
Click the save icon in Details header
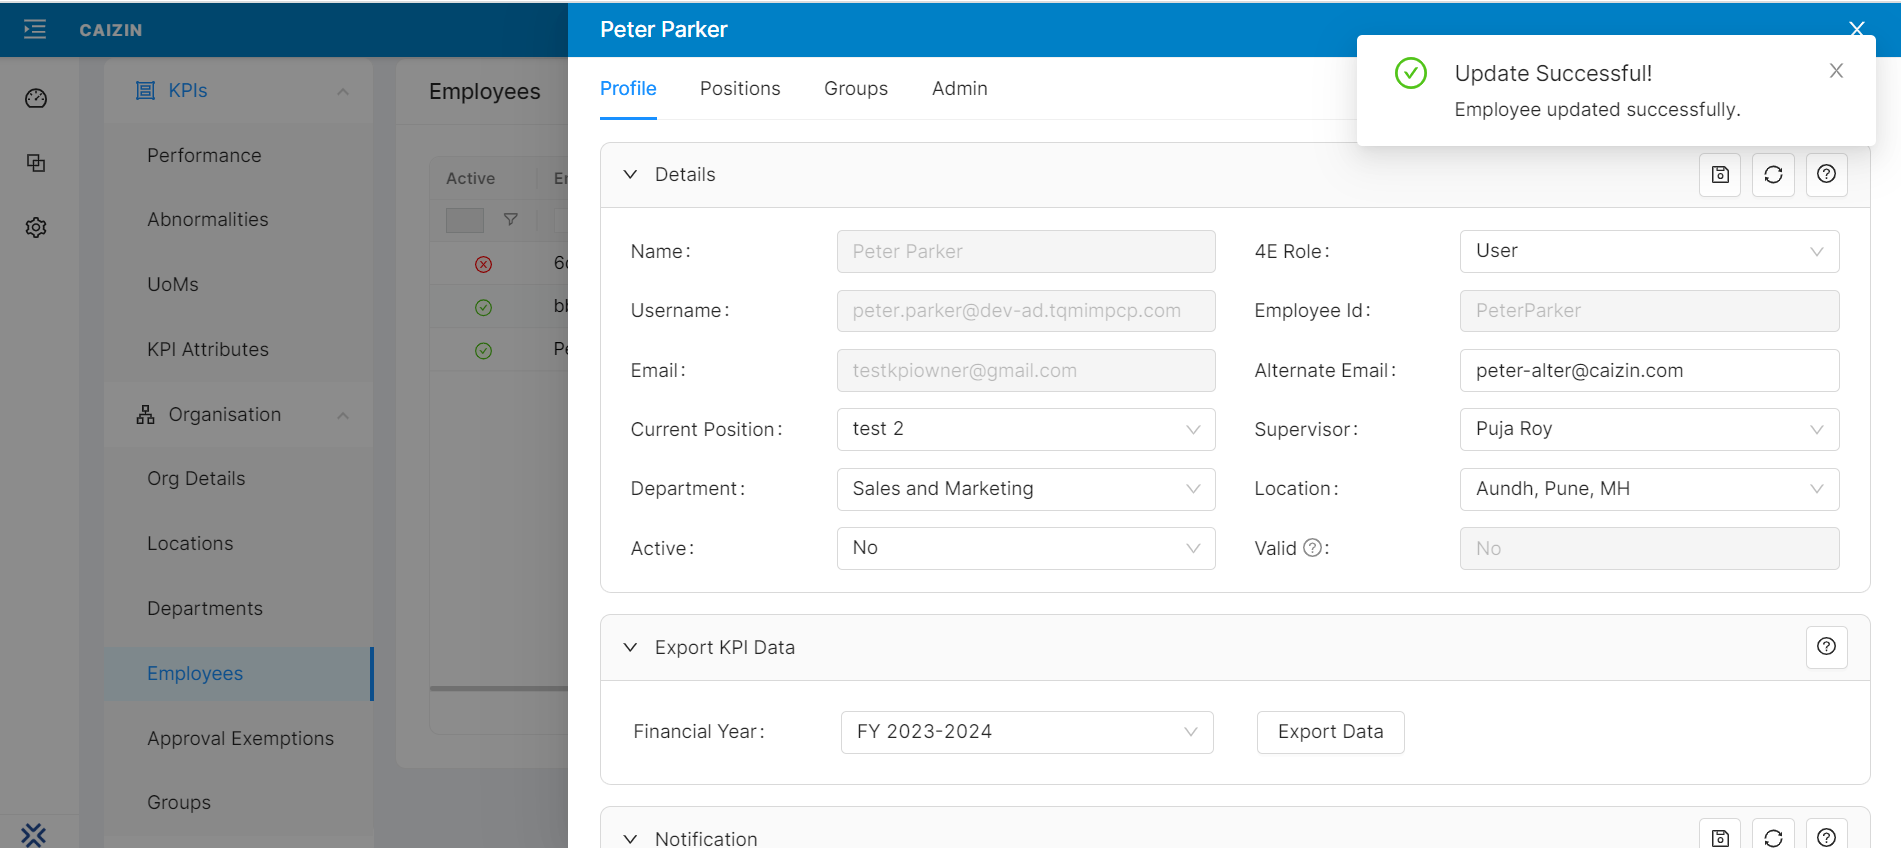(x=1720, y=175)
